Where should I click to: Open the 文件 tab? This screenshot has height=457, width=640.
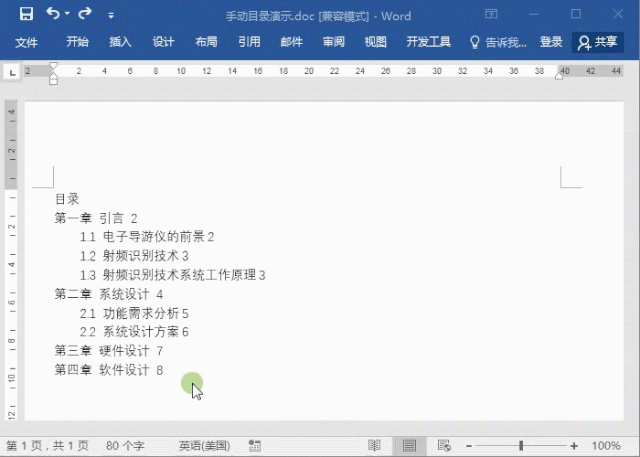27,42
